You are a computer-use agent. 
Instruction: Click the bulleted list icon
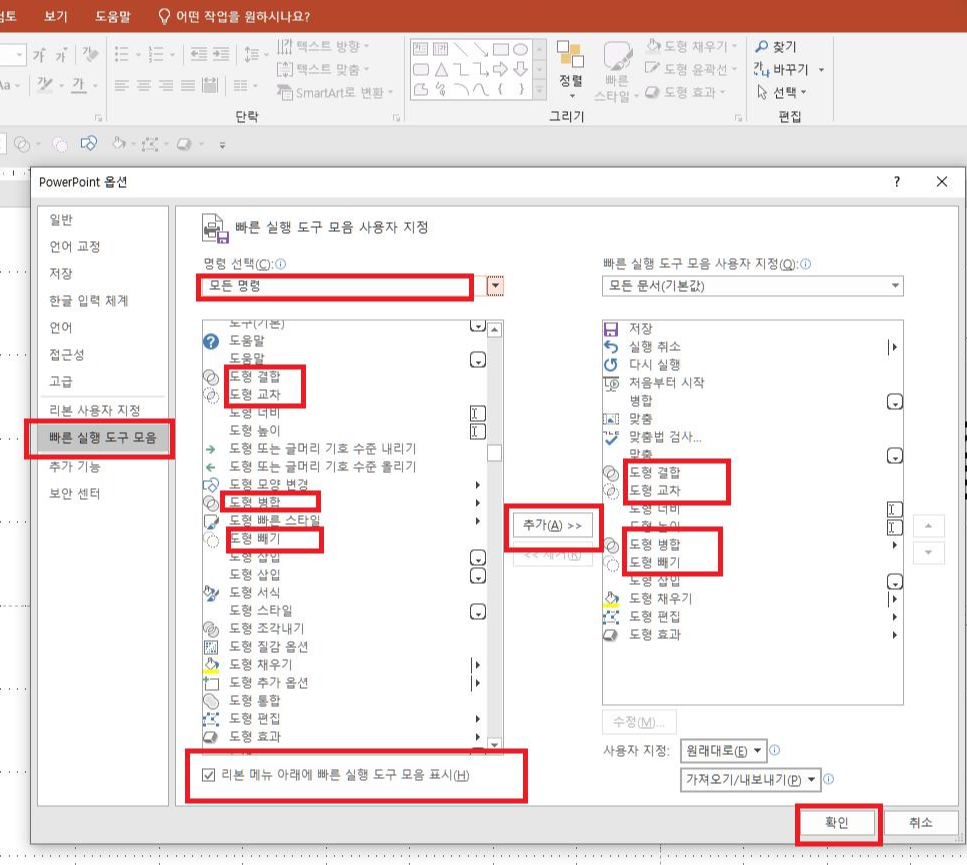[x=122, y=54]
